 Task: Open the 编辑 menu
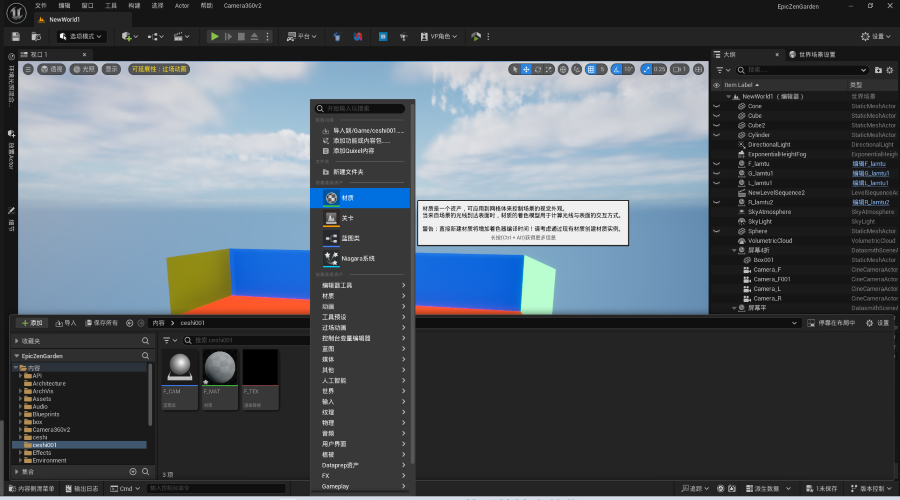64,6
